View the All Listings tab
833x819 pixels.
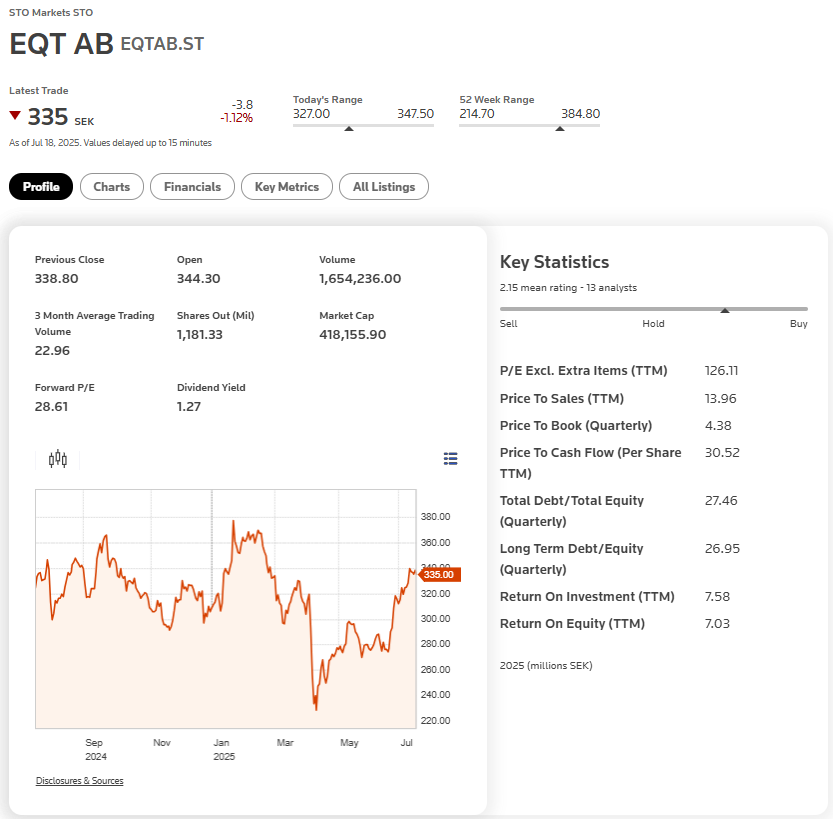384,186
